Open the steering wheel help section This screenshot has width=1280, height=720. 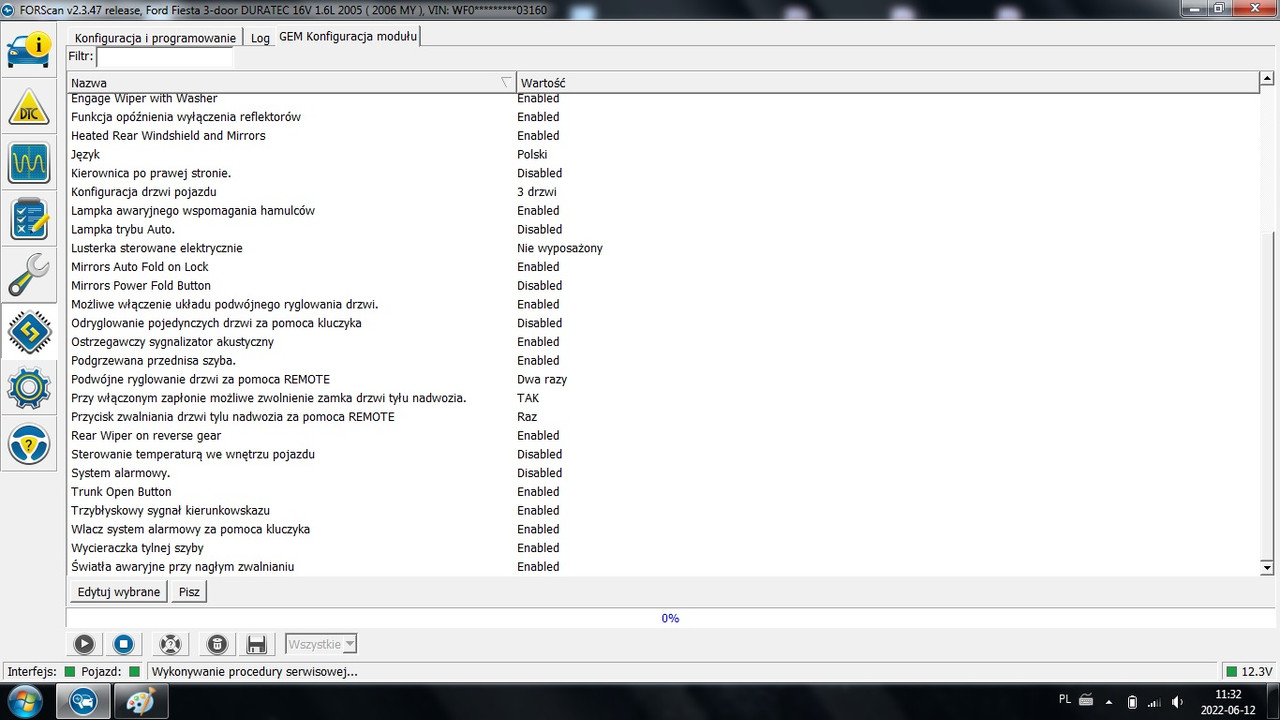(29, 445)
